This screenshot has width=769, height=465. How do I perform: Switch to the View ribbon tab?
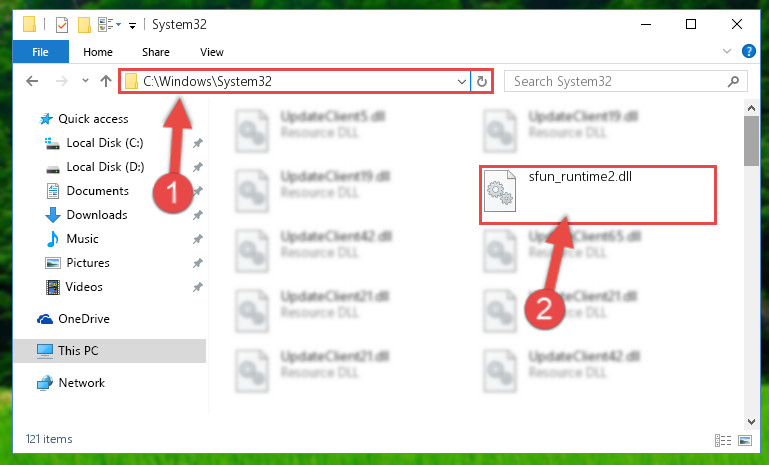tap(212, 52)
